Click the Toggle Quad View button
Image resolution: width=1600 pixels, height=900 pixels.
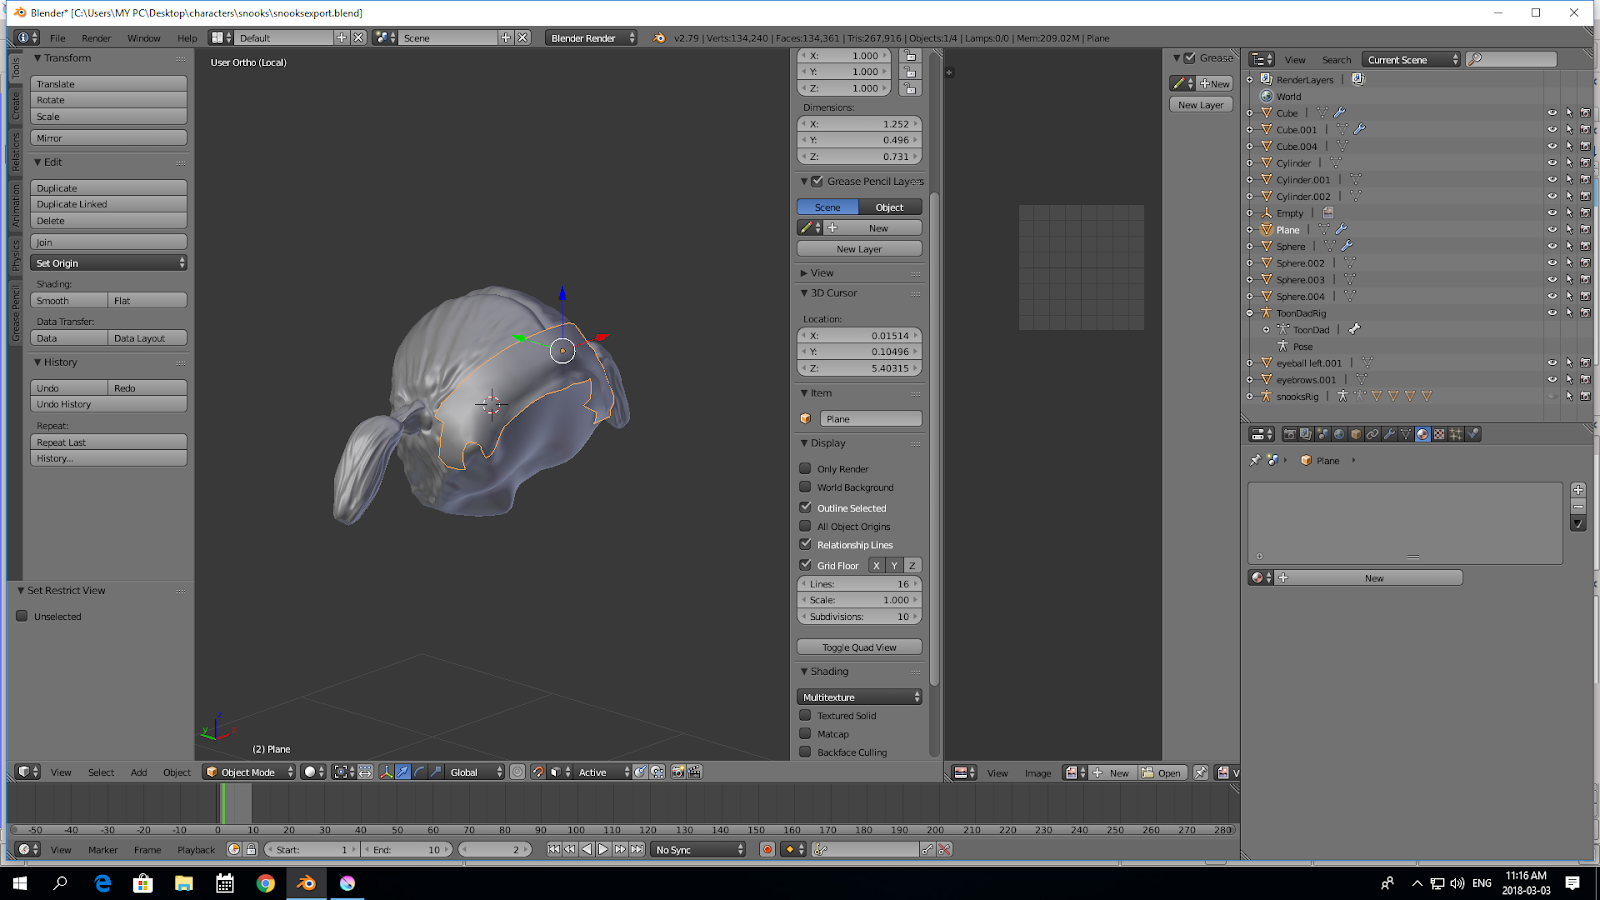859,647
